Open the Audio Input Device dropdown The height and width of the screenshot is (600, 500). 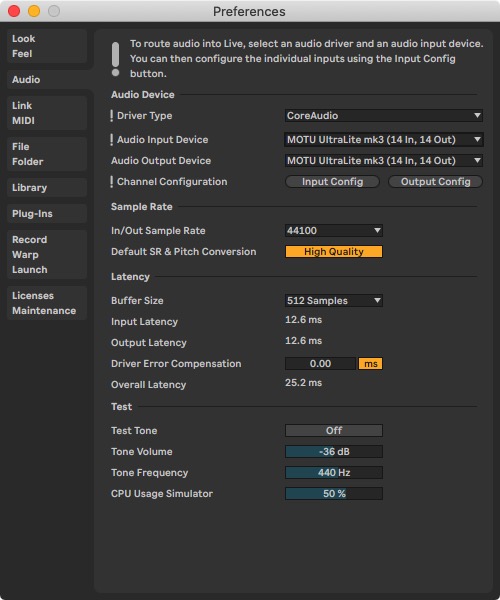click(x=384, y=140)
